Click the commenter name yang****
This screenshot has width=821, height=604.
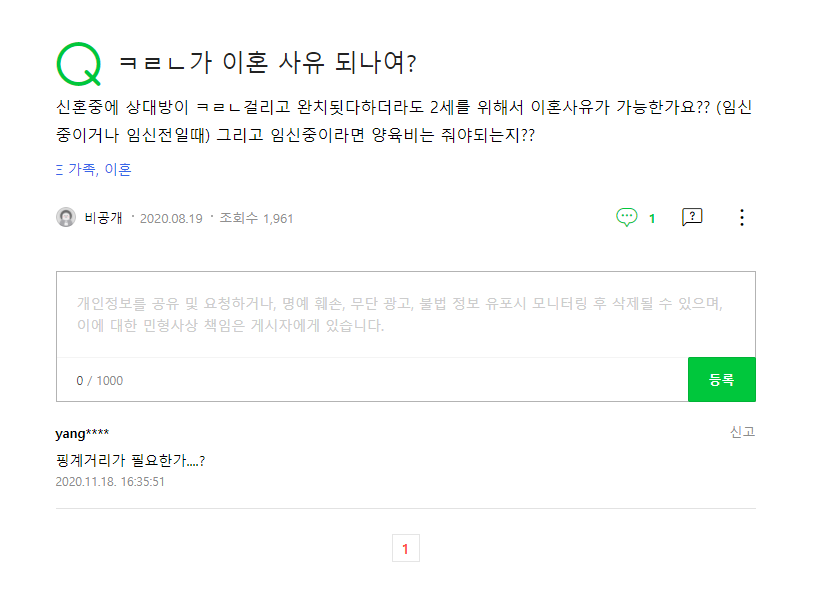pos(82,433)
